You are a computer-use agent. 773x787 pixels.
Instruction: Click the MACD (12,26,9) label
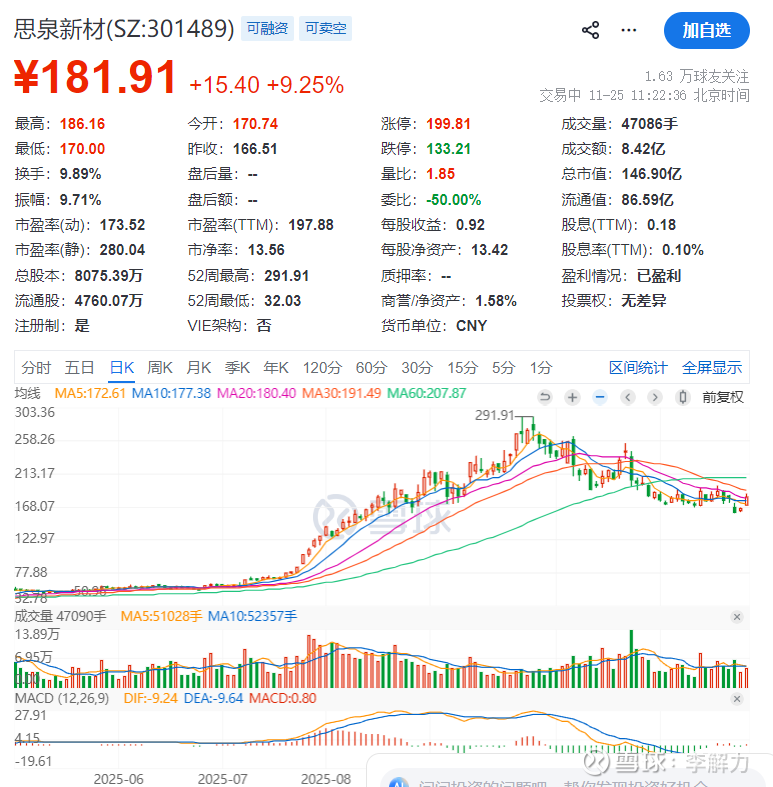point(62,699)
